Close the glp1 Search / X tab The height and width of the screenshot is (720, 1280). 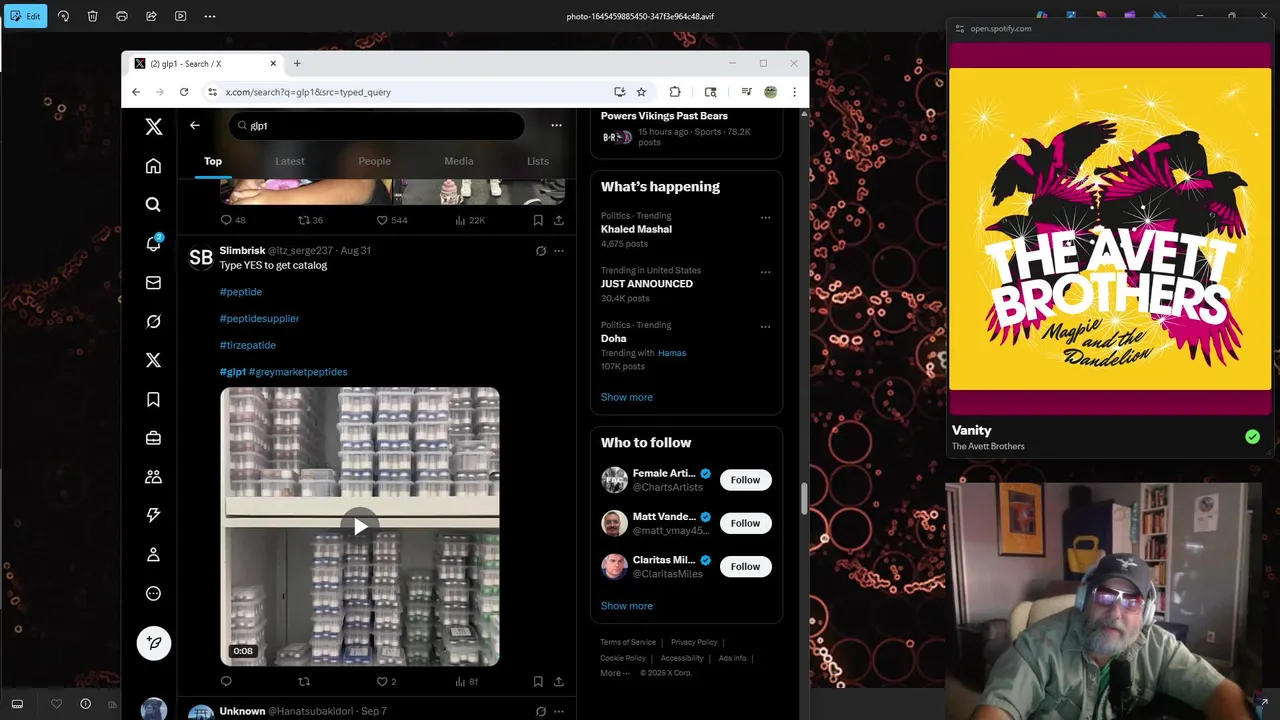tap(273, 63)
